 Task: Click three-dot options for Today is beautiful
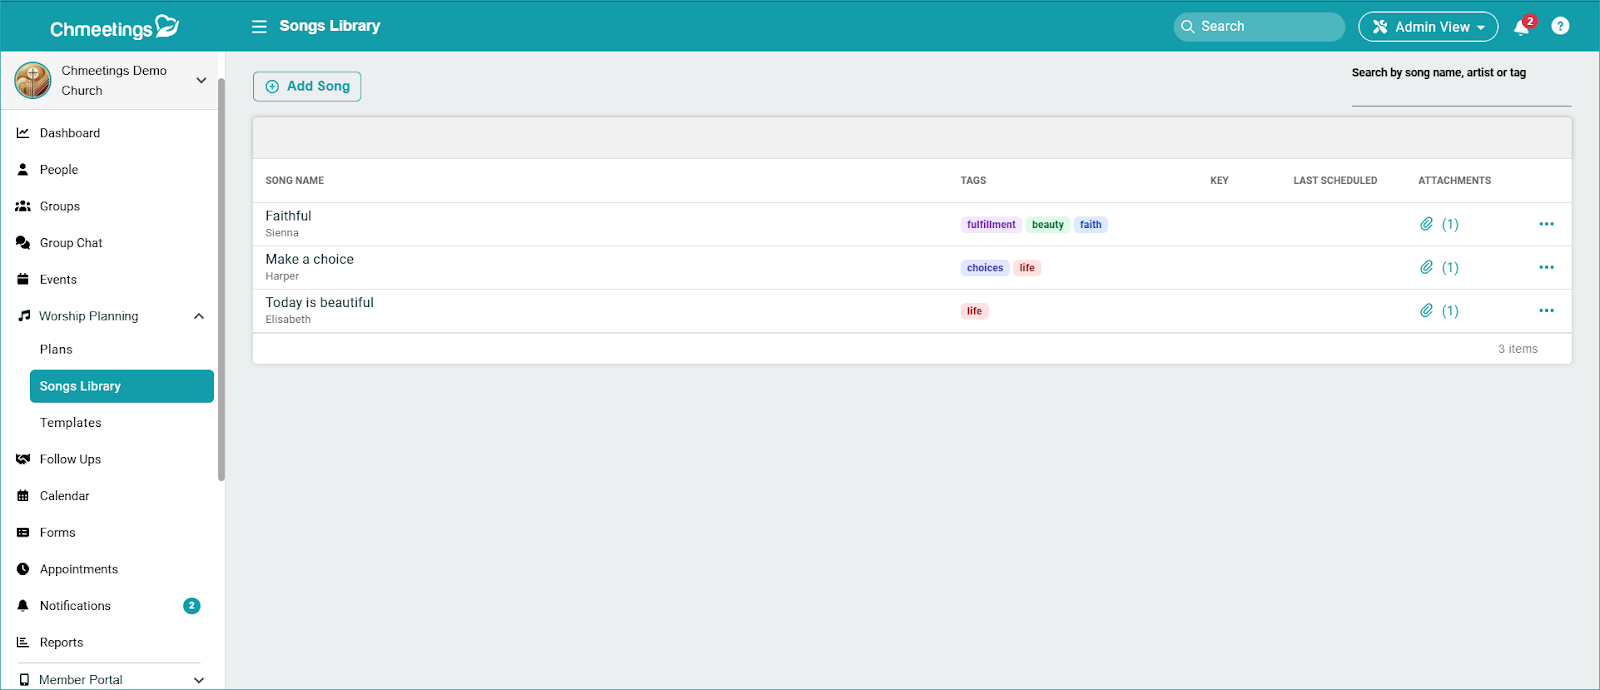[1546, 311]
